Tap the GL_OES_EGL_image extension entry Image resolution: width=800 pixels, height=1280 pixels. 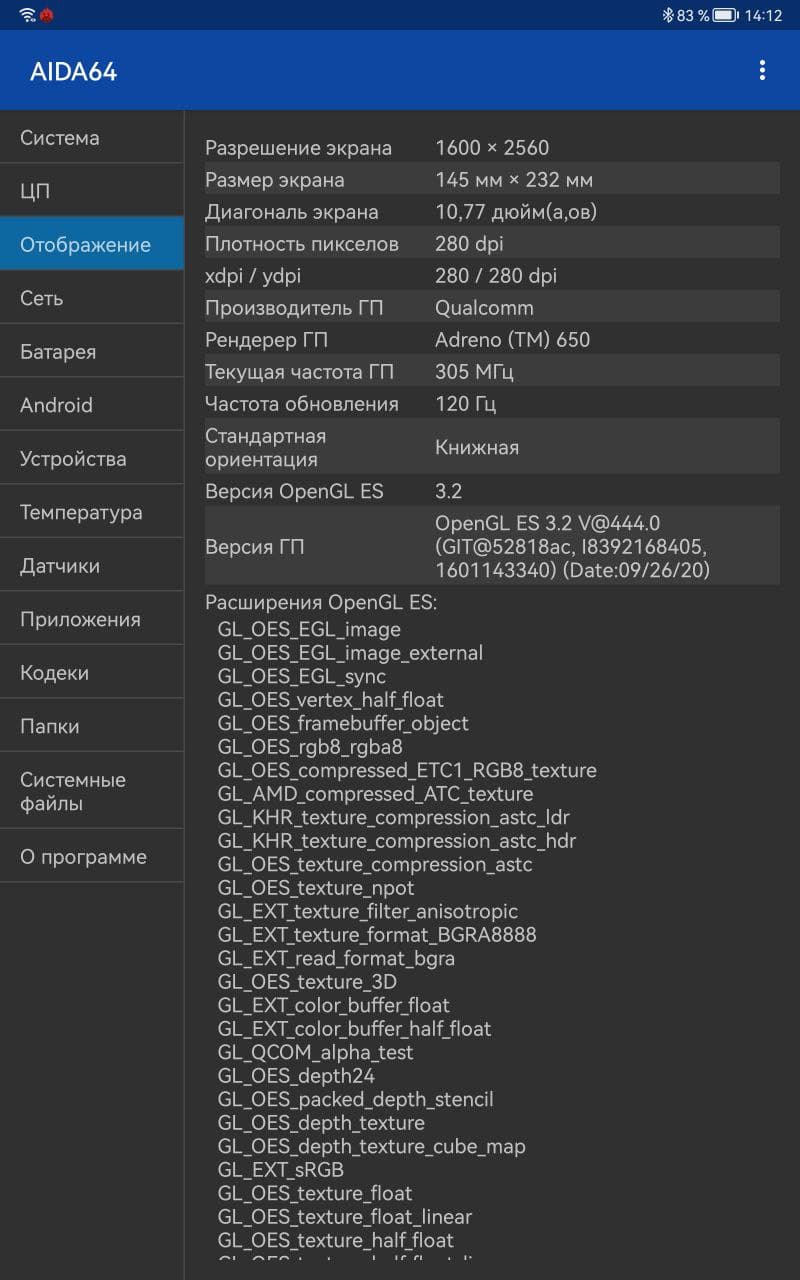click(x=309, y=630)
